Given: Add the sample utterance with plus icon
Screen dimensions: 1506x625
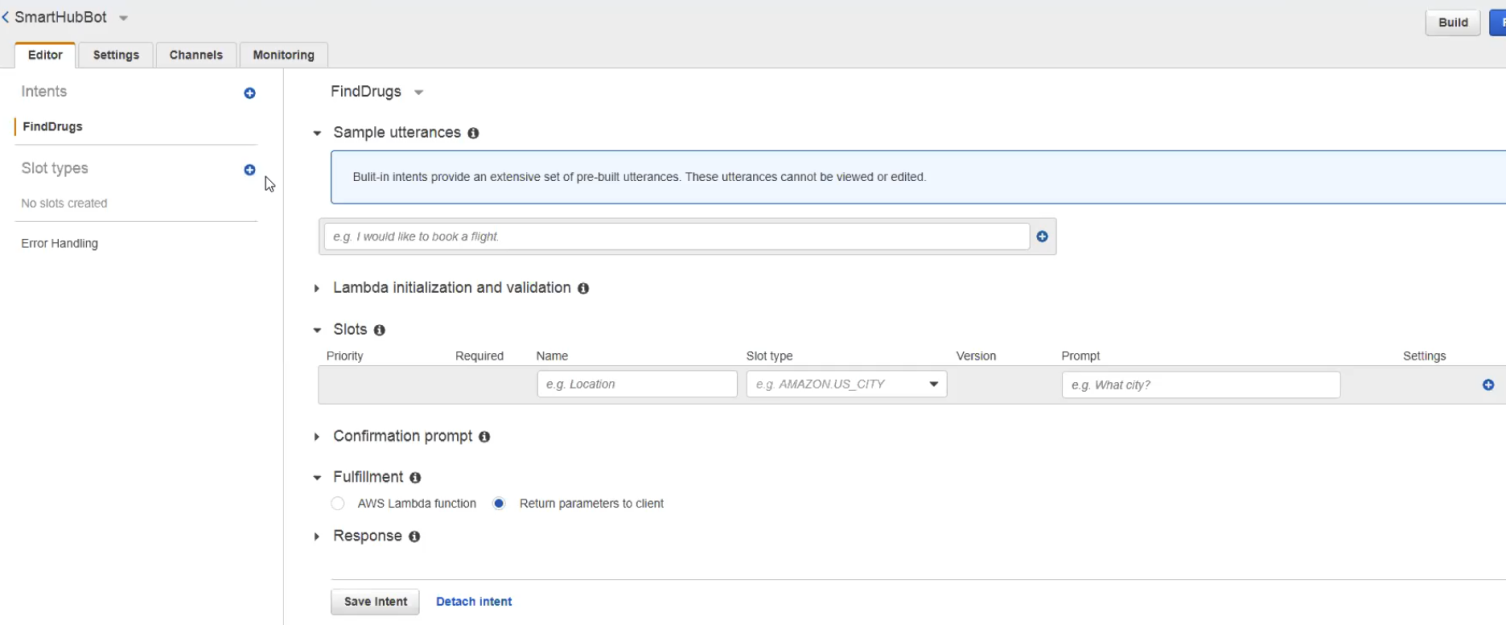Looking at the screenshot, I should pyautogui.click(x=1042, y=237).
